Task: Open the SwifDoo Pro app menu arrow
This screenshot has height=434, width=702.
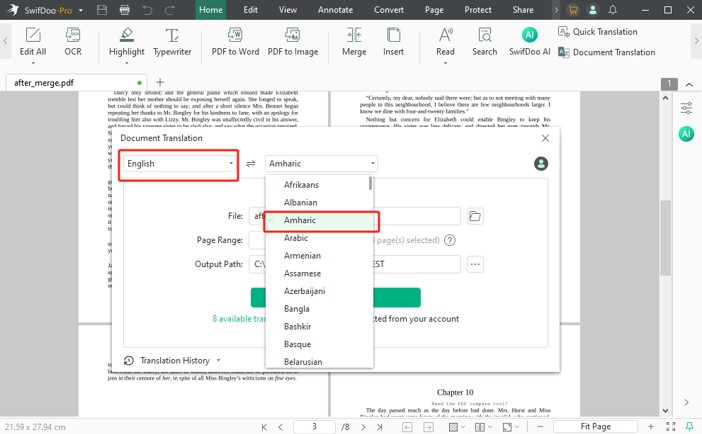Action: point(81,10)
